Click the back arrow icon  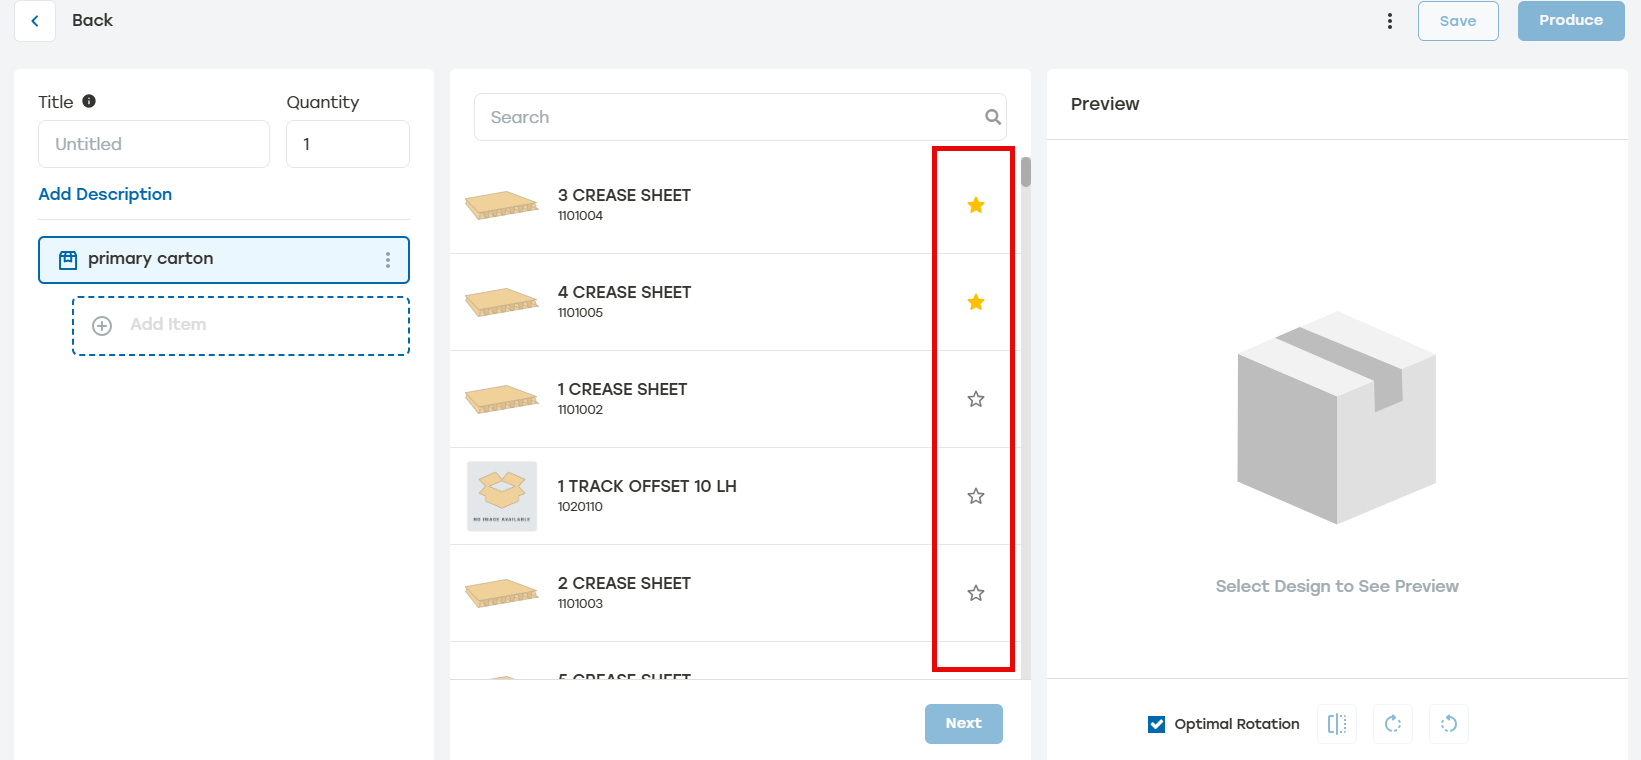point(35,21)
